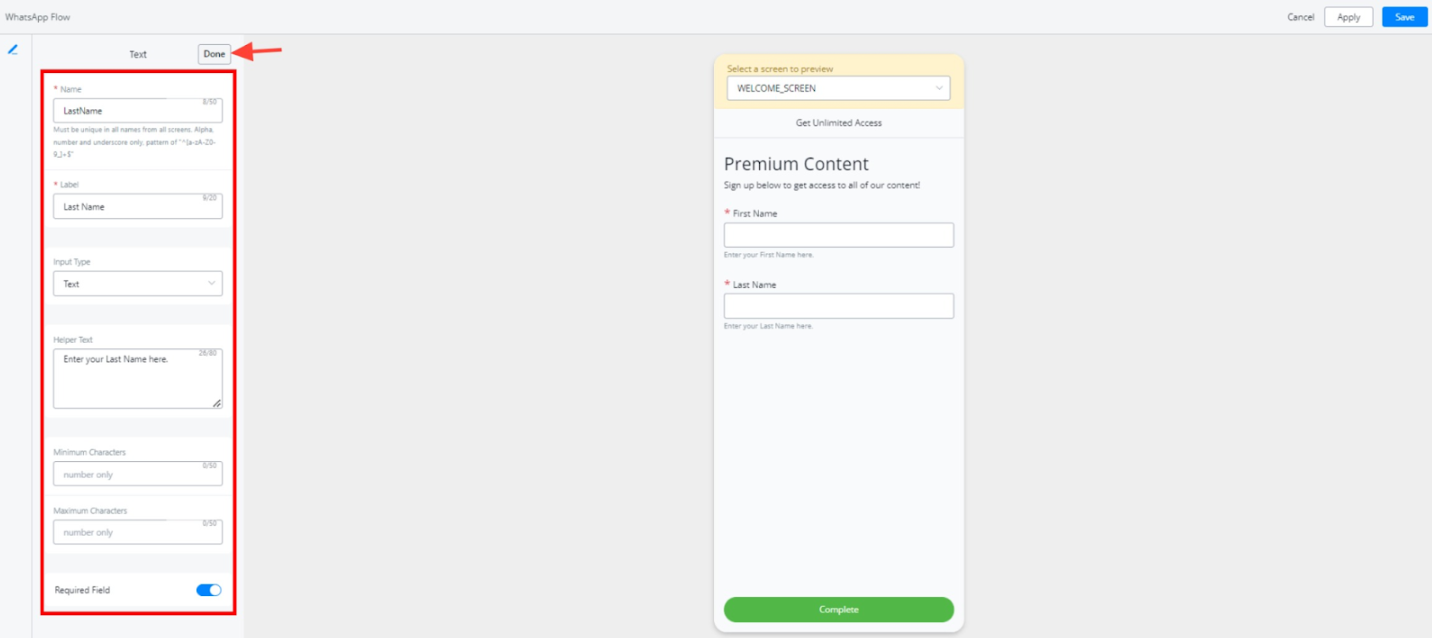Select the Minimum Characters input
Image resolution: width=1432 pixels, height=638 pixels.
point(138,474)
